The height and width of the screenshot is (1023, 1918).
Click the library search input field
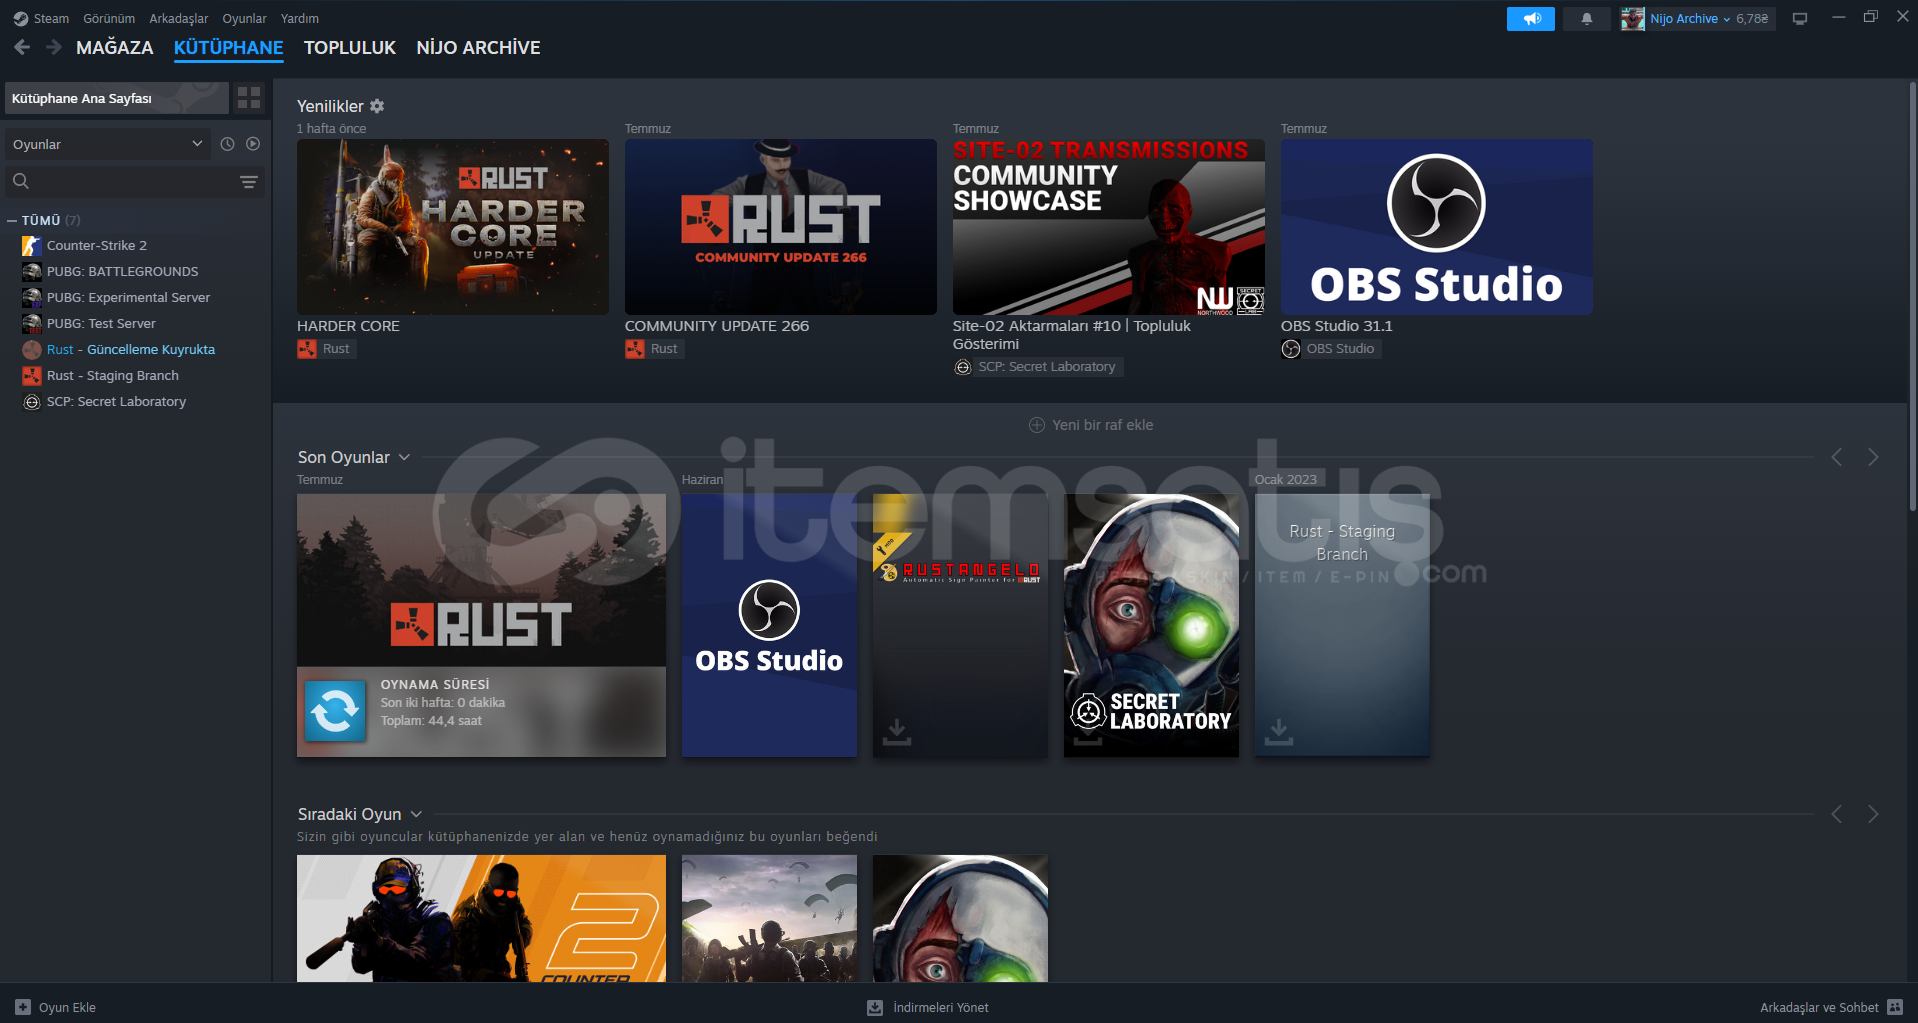(x=135, y=181)
